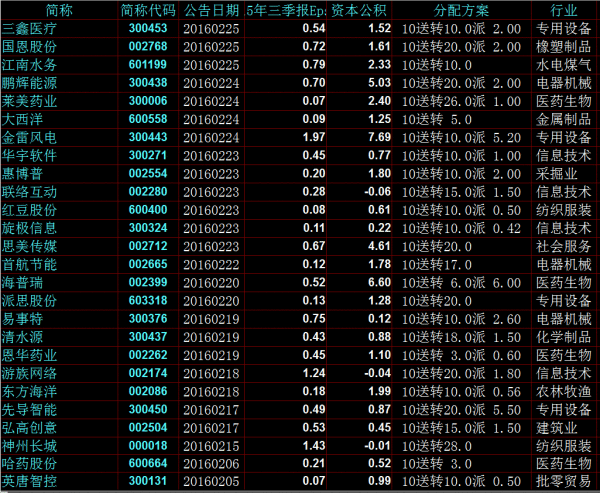Click stock code 601199
This screenshot has width=600, height=493.
click(x=148, y=64)
